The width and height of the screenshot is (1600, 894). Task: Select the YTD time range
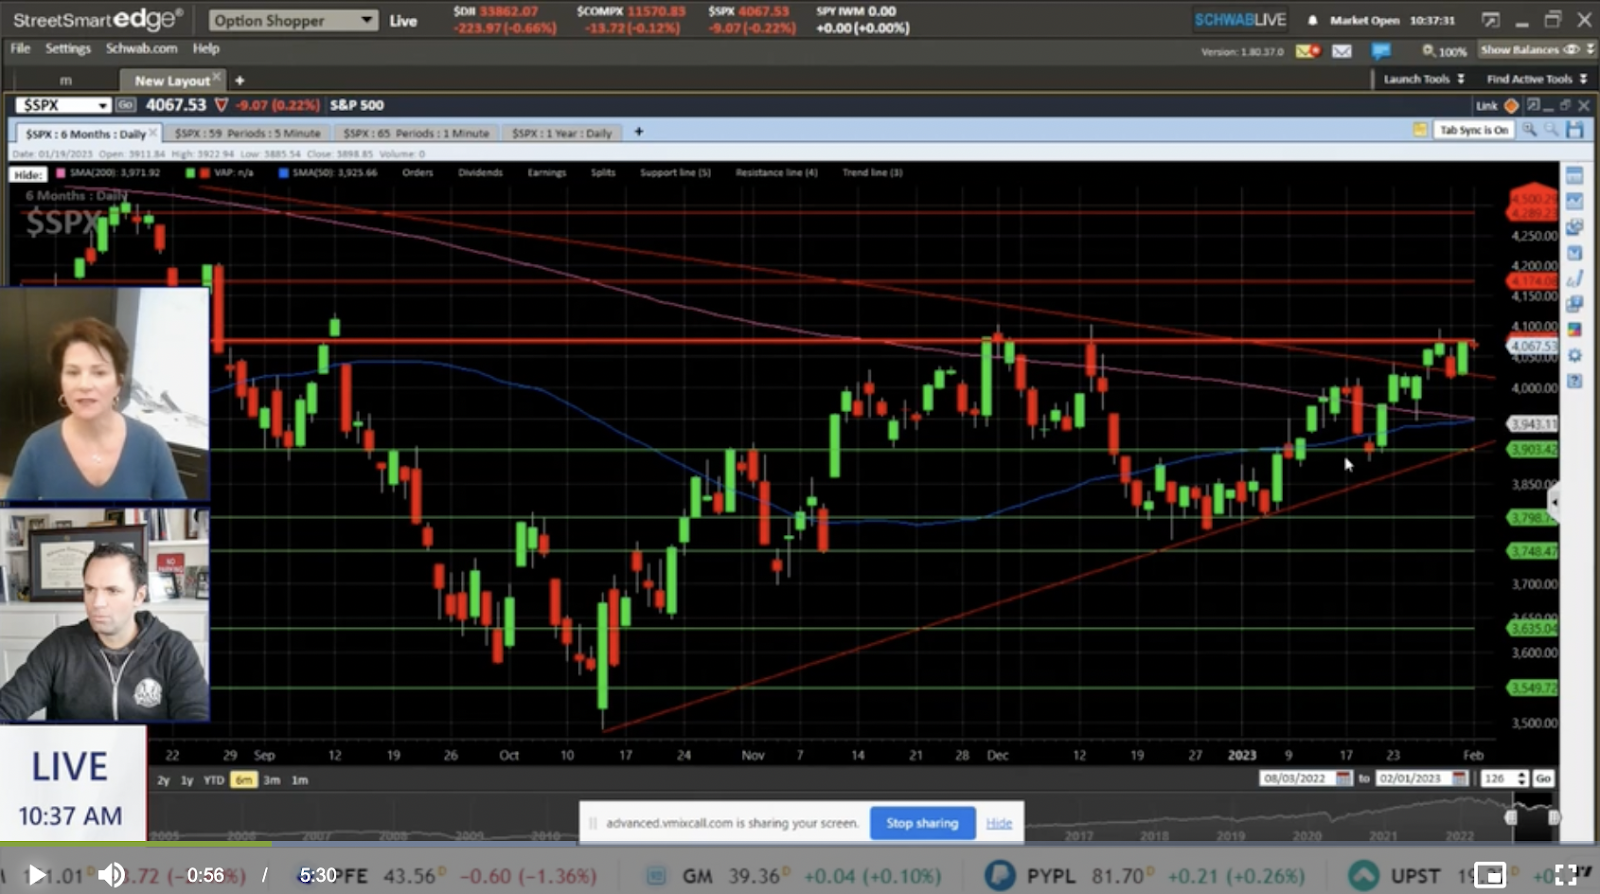(214, 780)
